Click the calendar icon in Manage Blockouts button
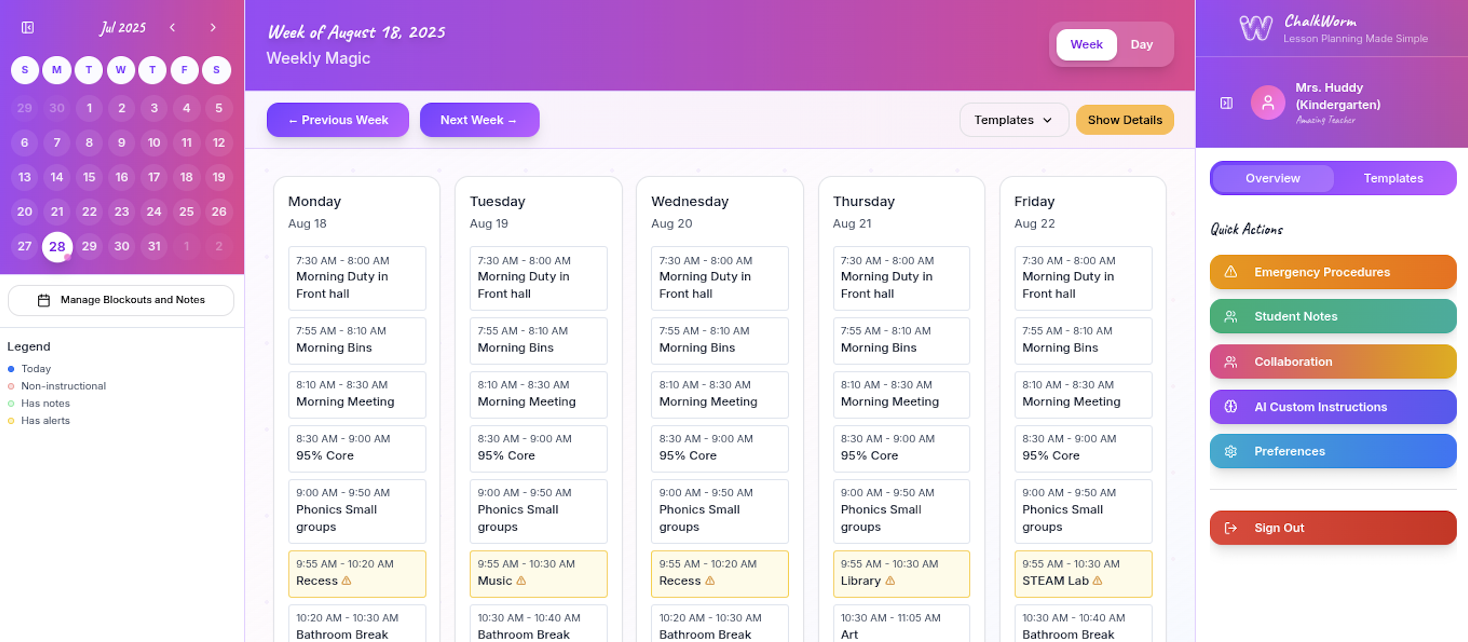This screenshot has width=1468, height=642. (44, 300)
